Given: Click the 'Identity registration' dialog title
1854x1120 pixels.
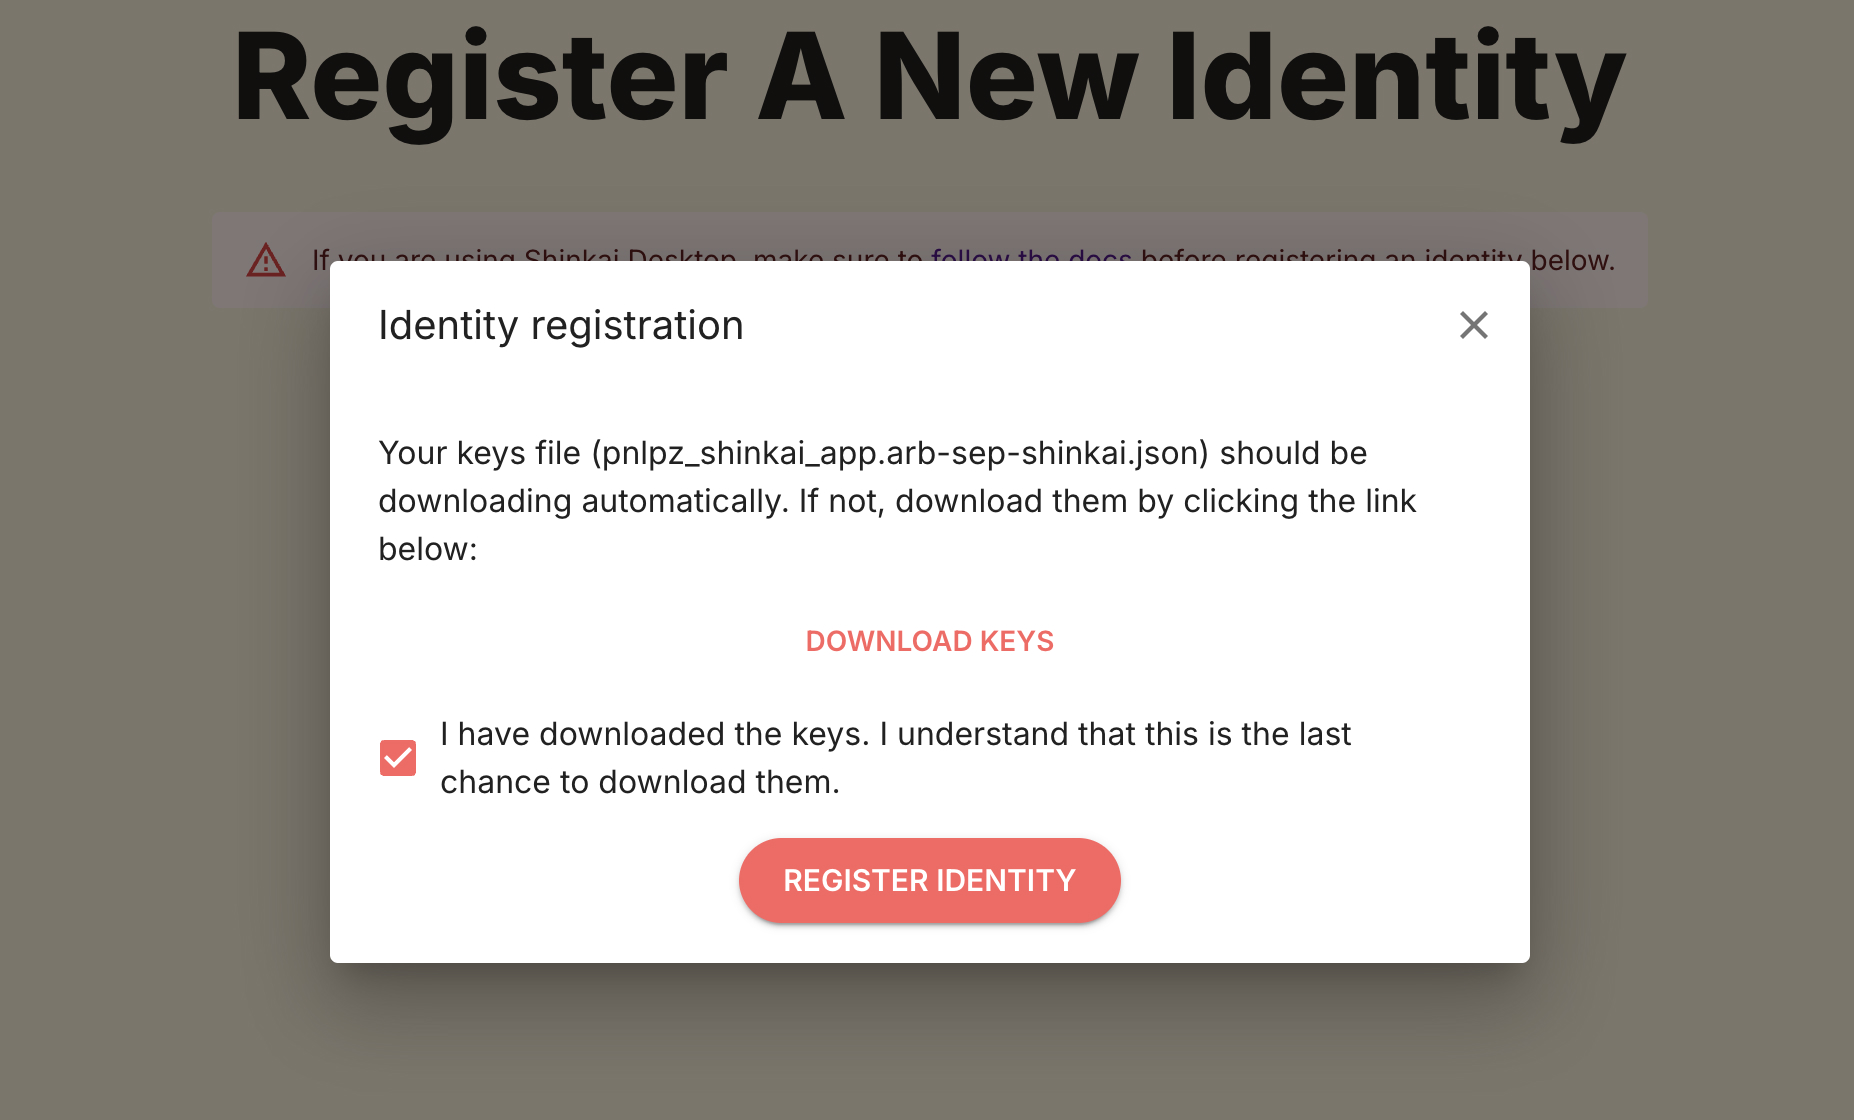Looking at the screenshot, I should coord(560,326).
